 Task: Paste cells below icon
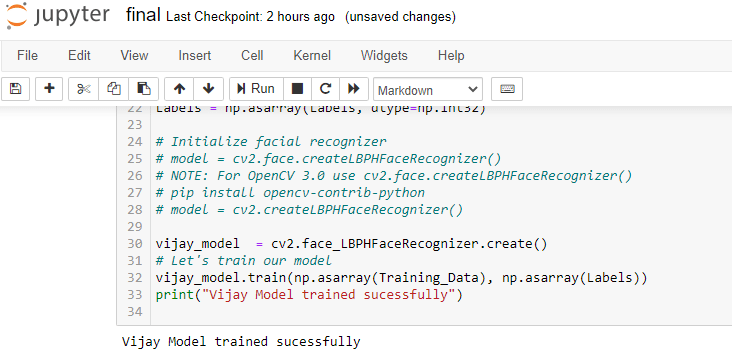[143, 89]
